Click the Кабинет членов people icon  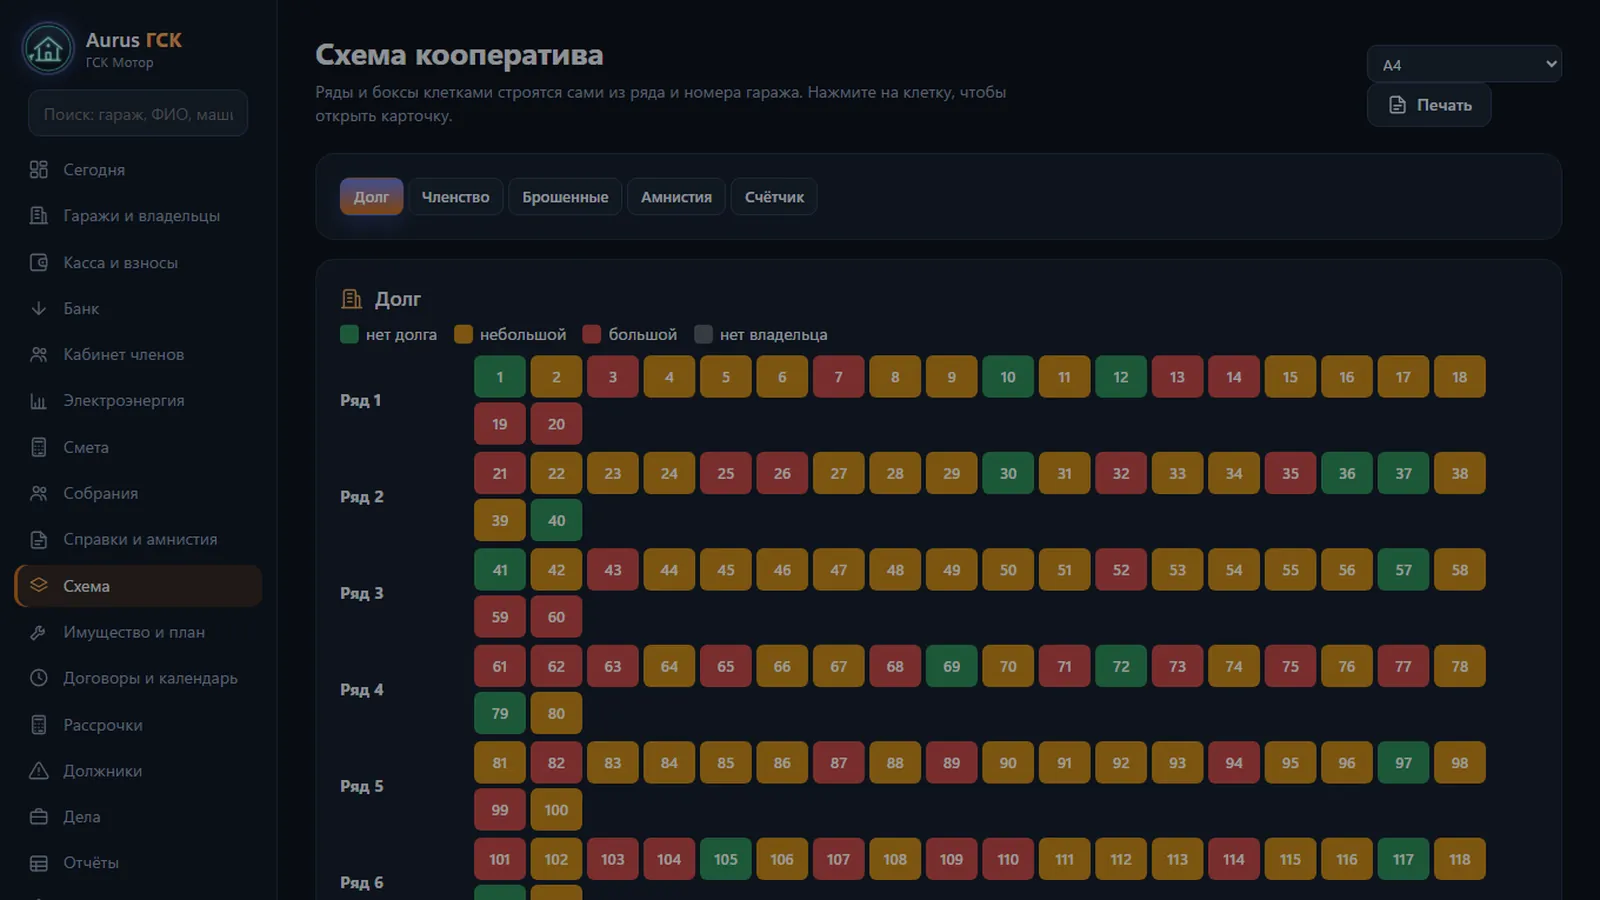[39, 355]
